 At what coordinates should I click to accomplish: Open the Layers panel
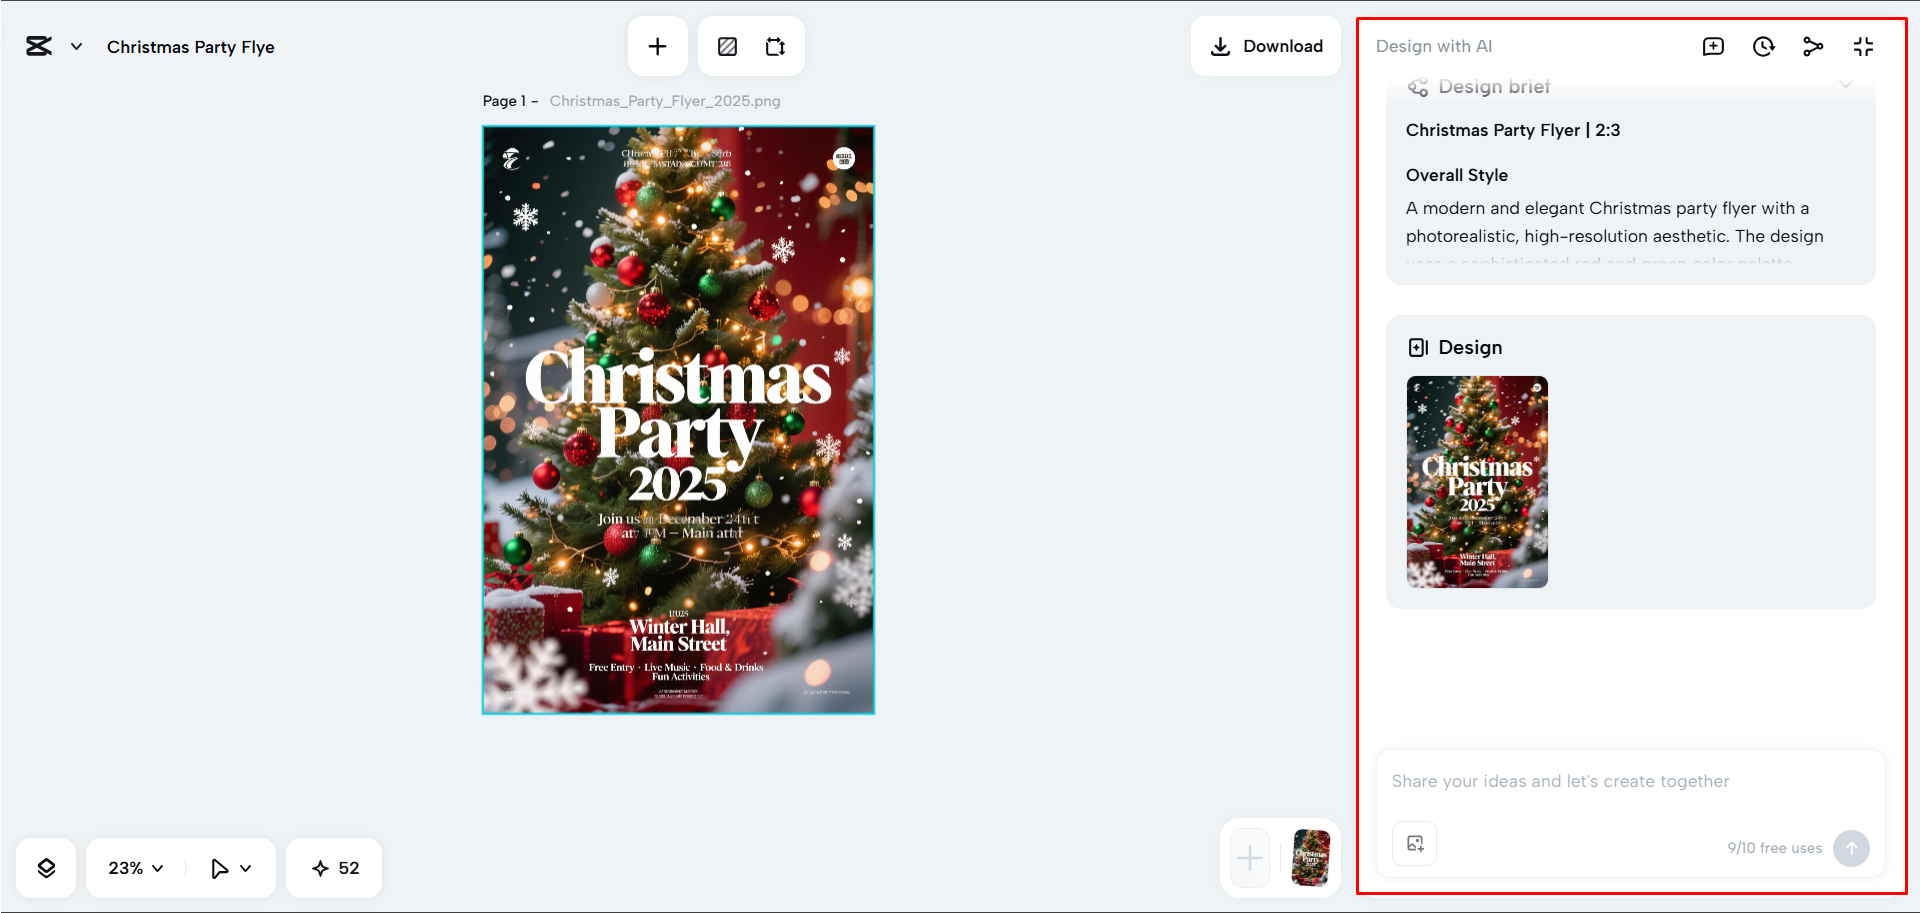pos(46,867)
